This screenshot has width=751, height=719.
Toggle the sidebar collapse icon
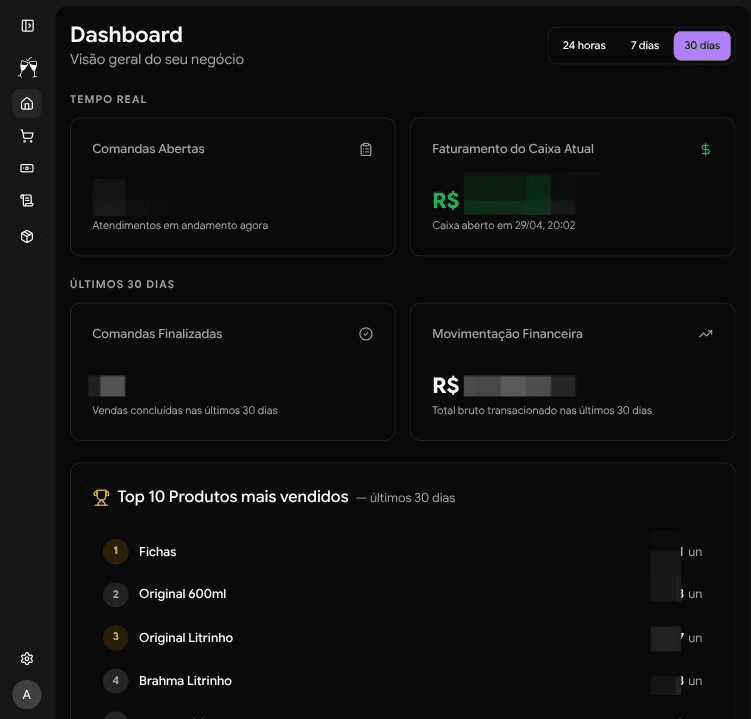coord(27,25)
